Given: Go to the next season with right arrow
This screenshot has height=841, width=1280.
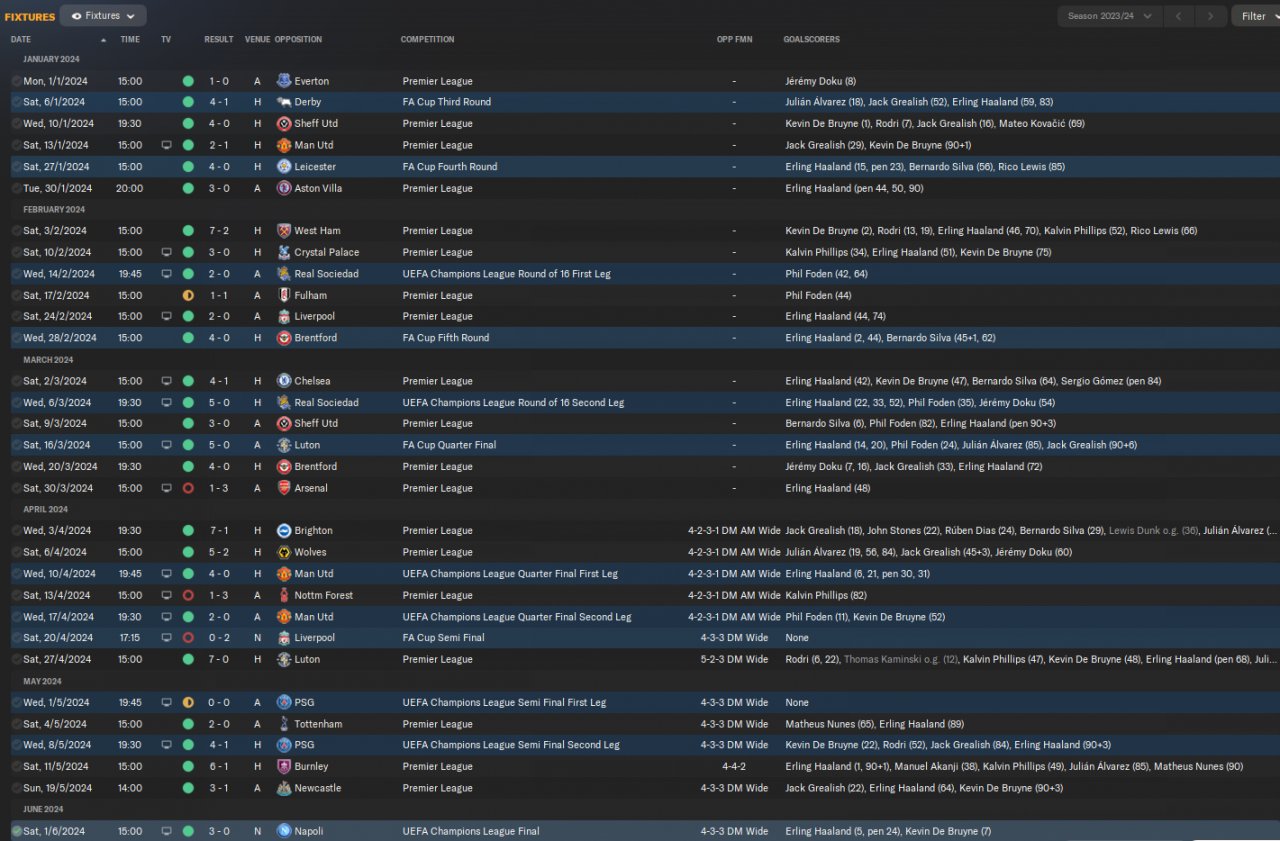Looking at the screenshot, I should click(1211, 16).
